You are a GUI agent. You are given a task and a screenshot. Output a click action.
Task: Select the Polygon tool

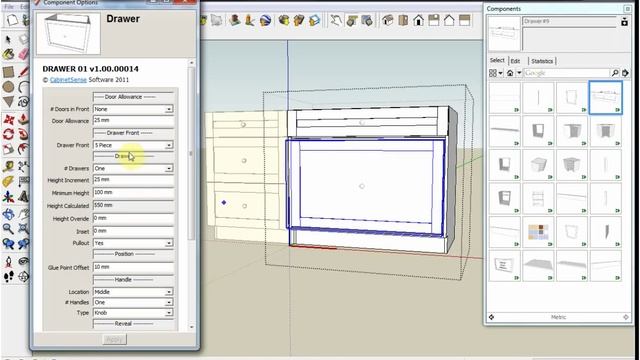click(8, 102)
